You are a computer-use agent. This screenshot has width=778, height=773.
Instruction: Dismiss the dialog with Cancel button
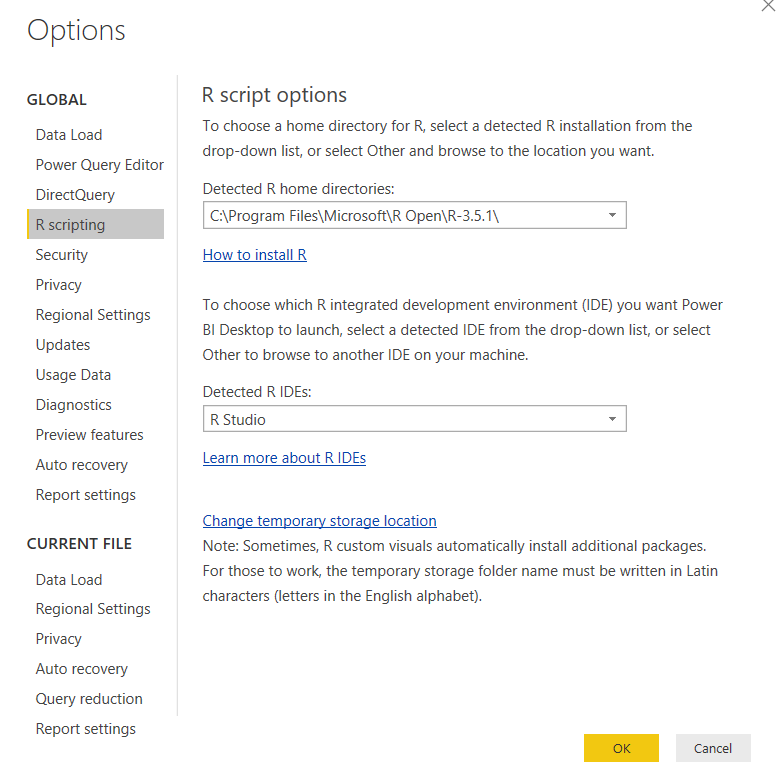[713, 748]
